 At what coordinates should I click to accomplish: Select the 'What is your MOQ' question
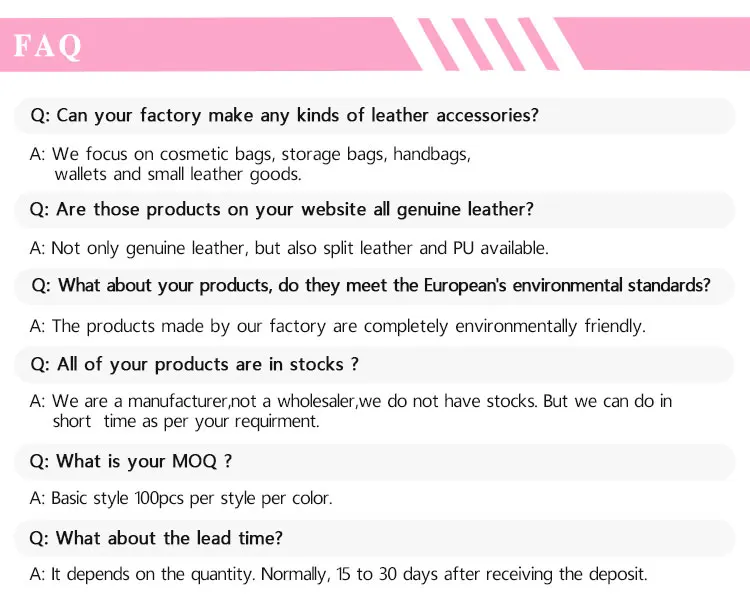point(375,462)
